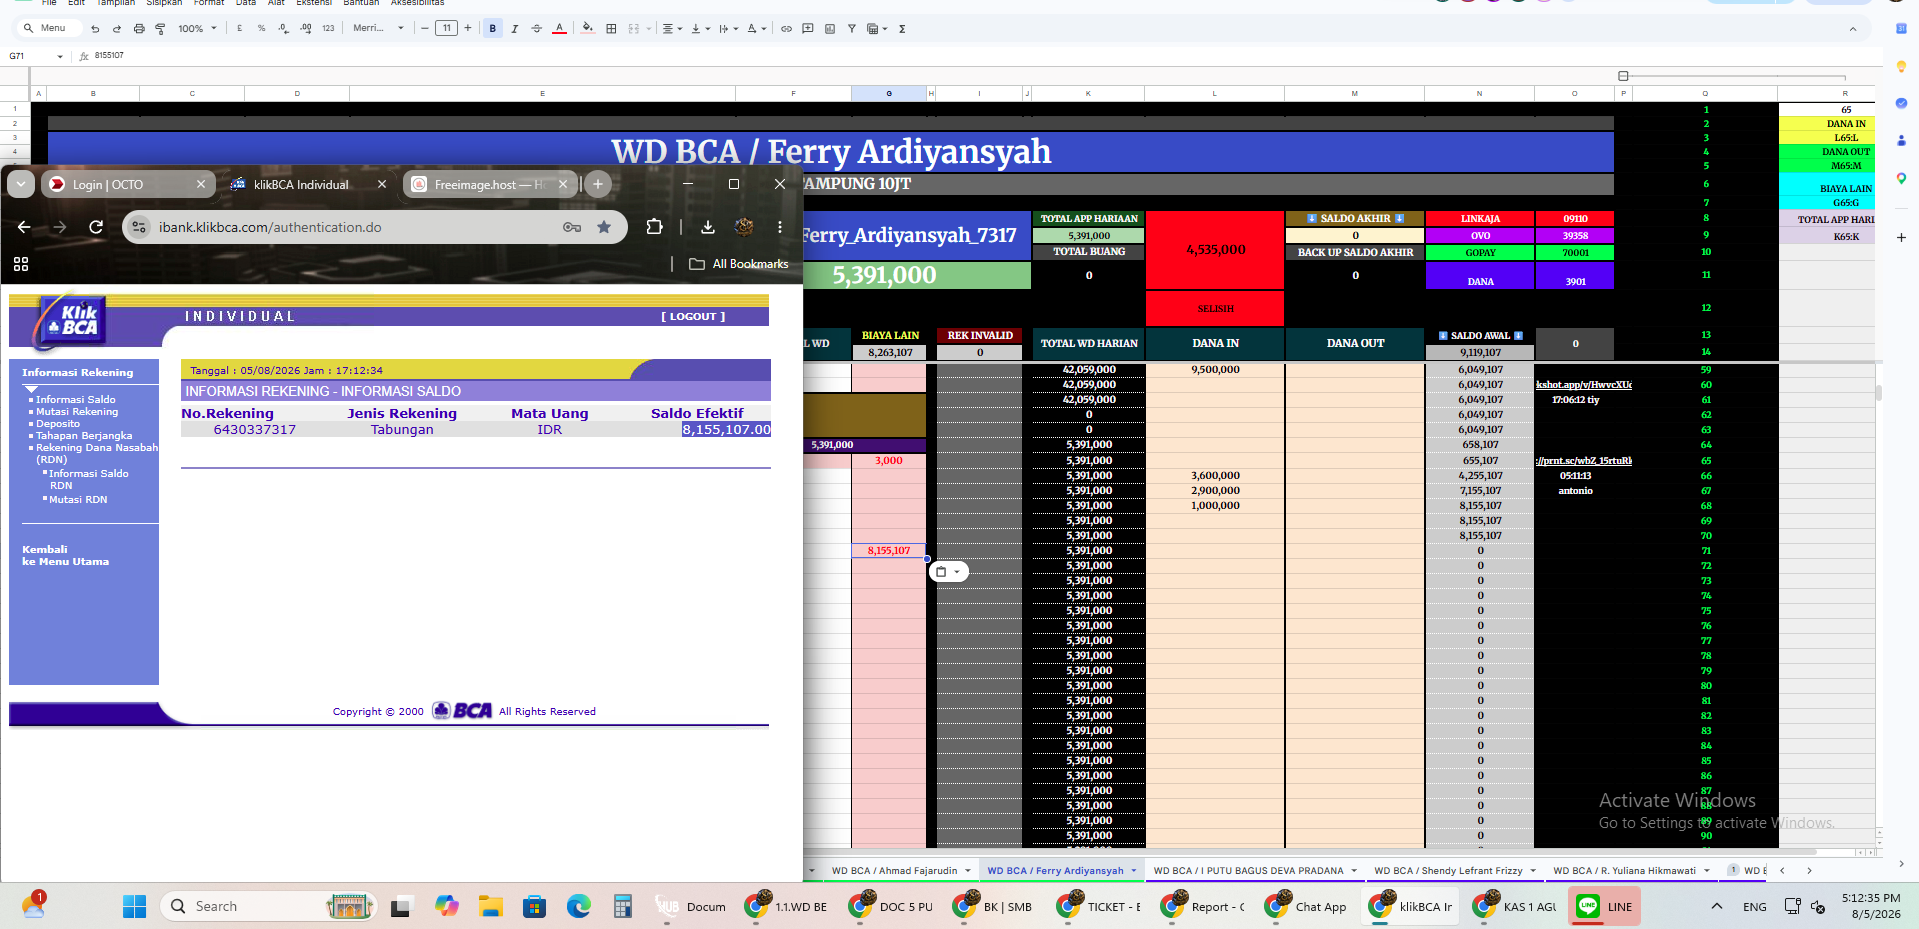Open Mutasi RDN in KlikBCA sidebar

tap(78, 500)
